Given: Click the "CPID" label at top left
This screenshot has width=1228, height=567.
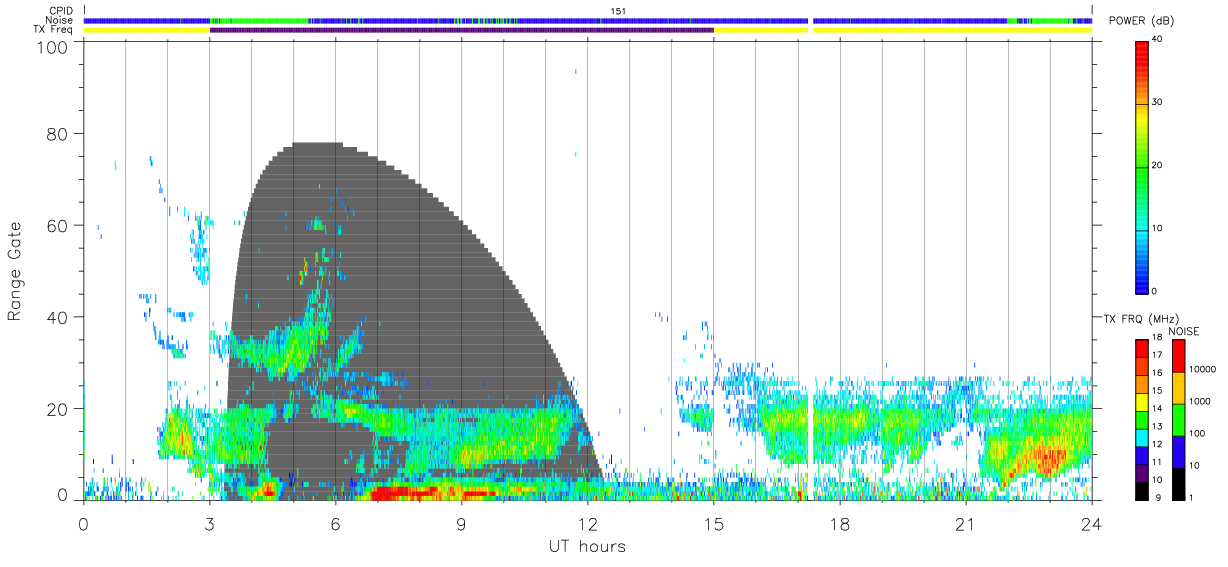Looking at the screenshot, I should (61, 11).
